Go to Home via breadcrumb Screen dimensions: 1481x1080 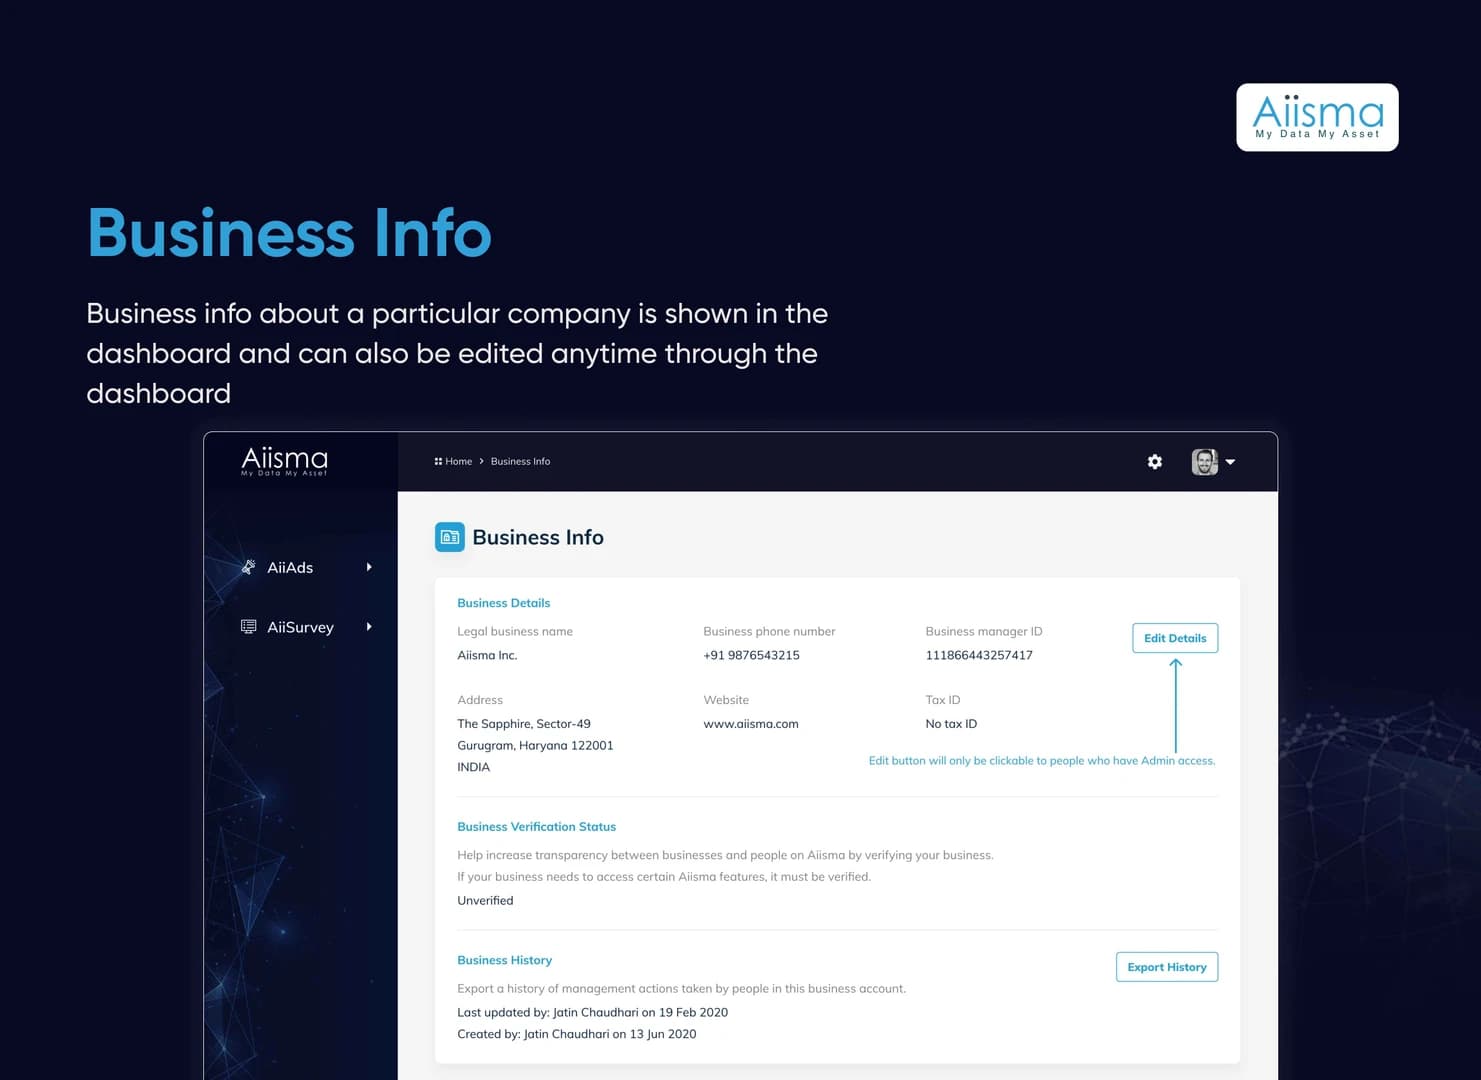(x=458, y=461)
